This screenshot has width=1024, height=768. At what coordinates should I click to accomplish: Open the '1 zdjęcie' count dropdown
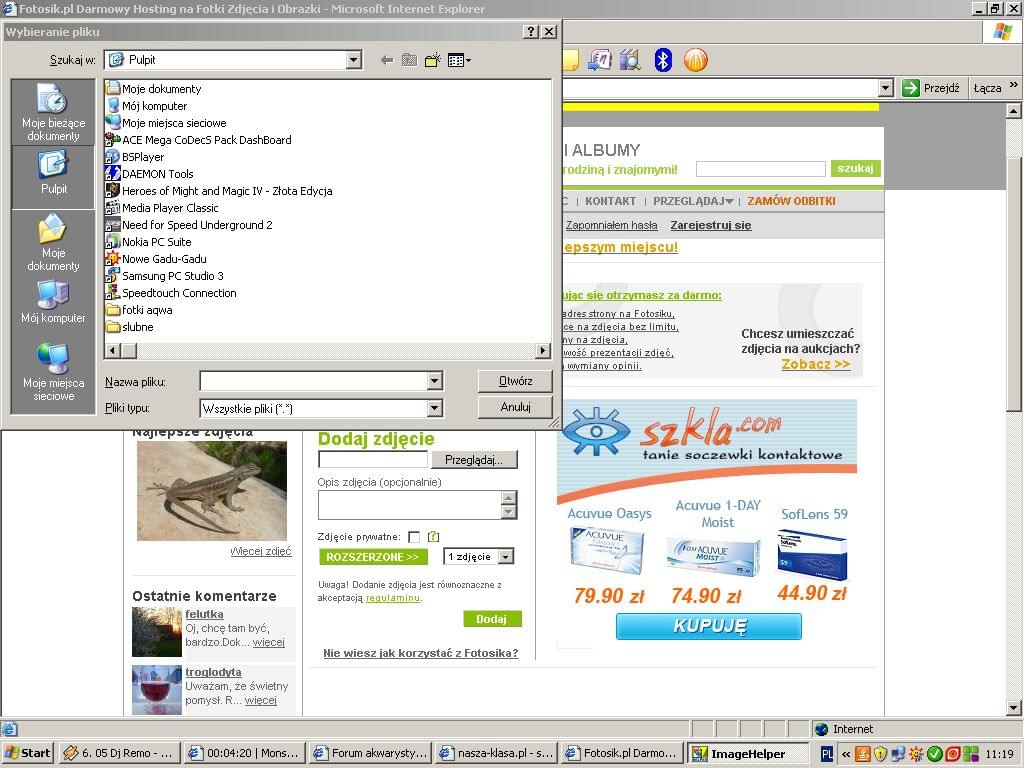pos(505,556)
